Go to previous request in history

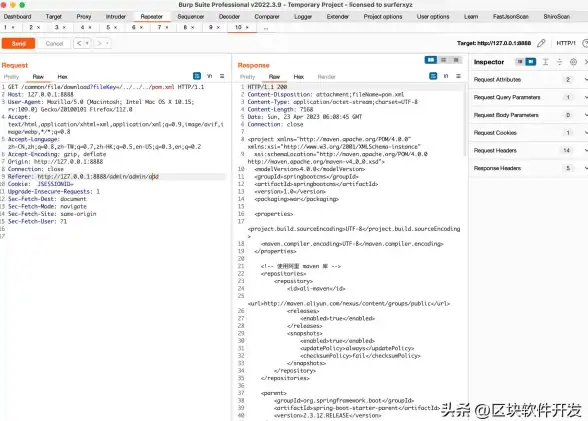click(x=79, y=43)
